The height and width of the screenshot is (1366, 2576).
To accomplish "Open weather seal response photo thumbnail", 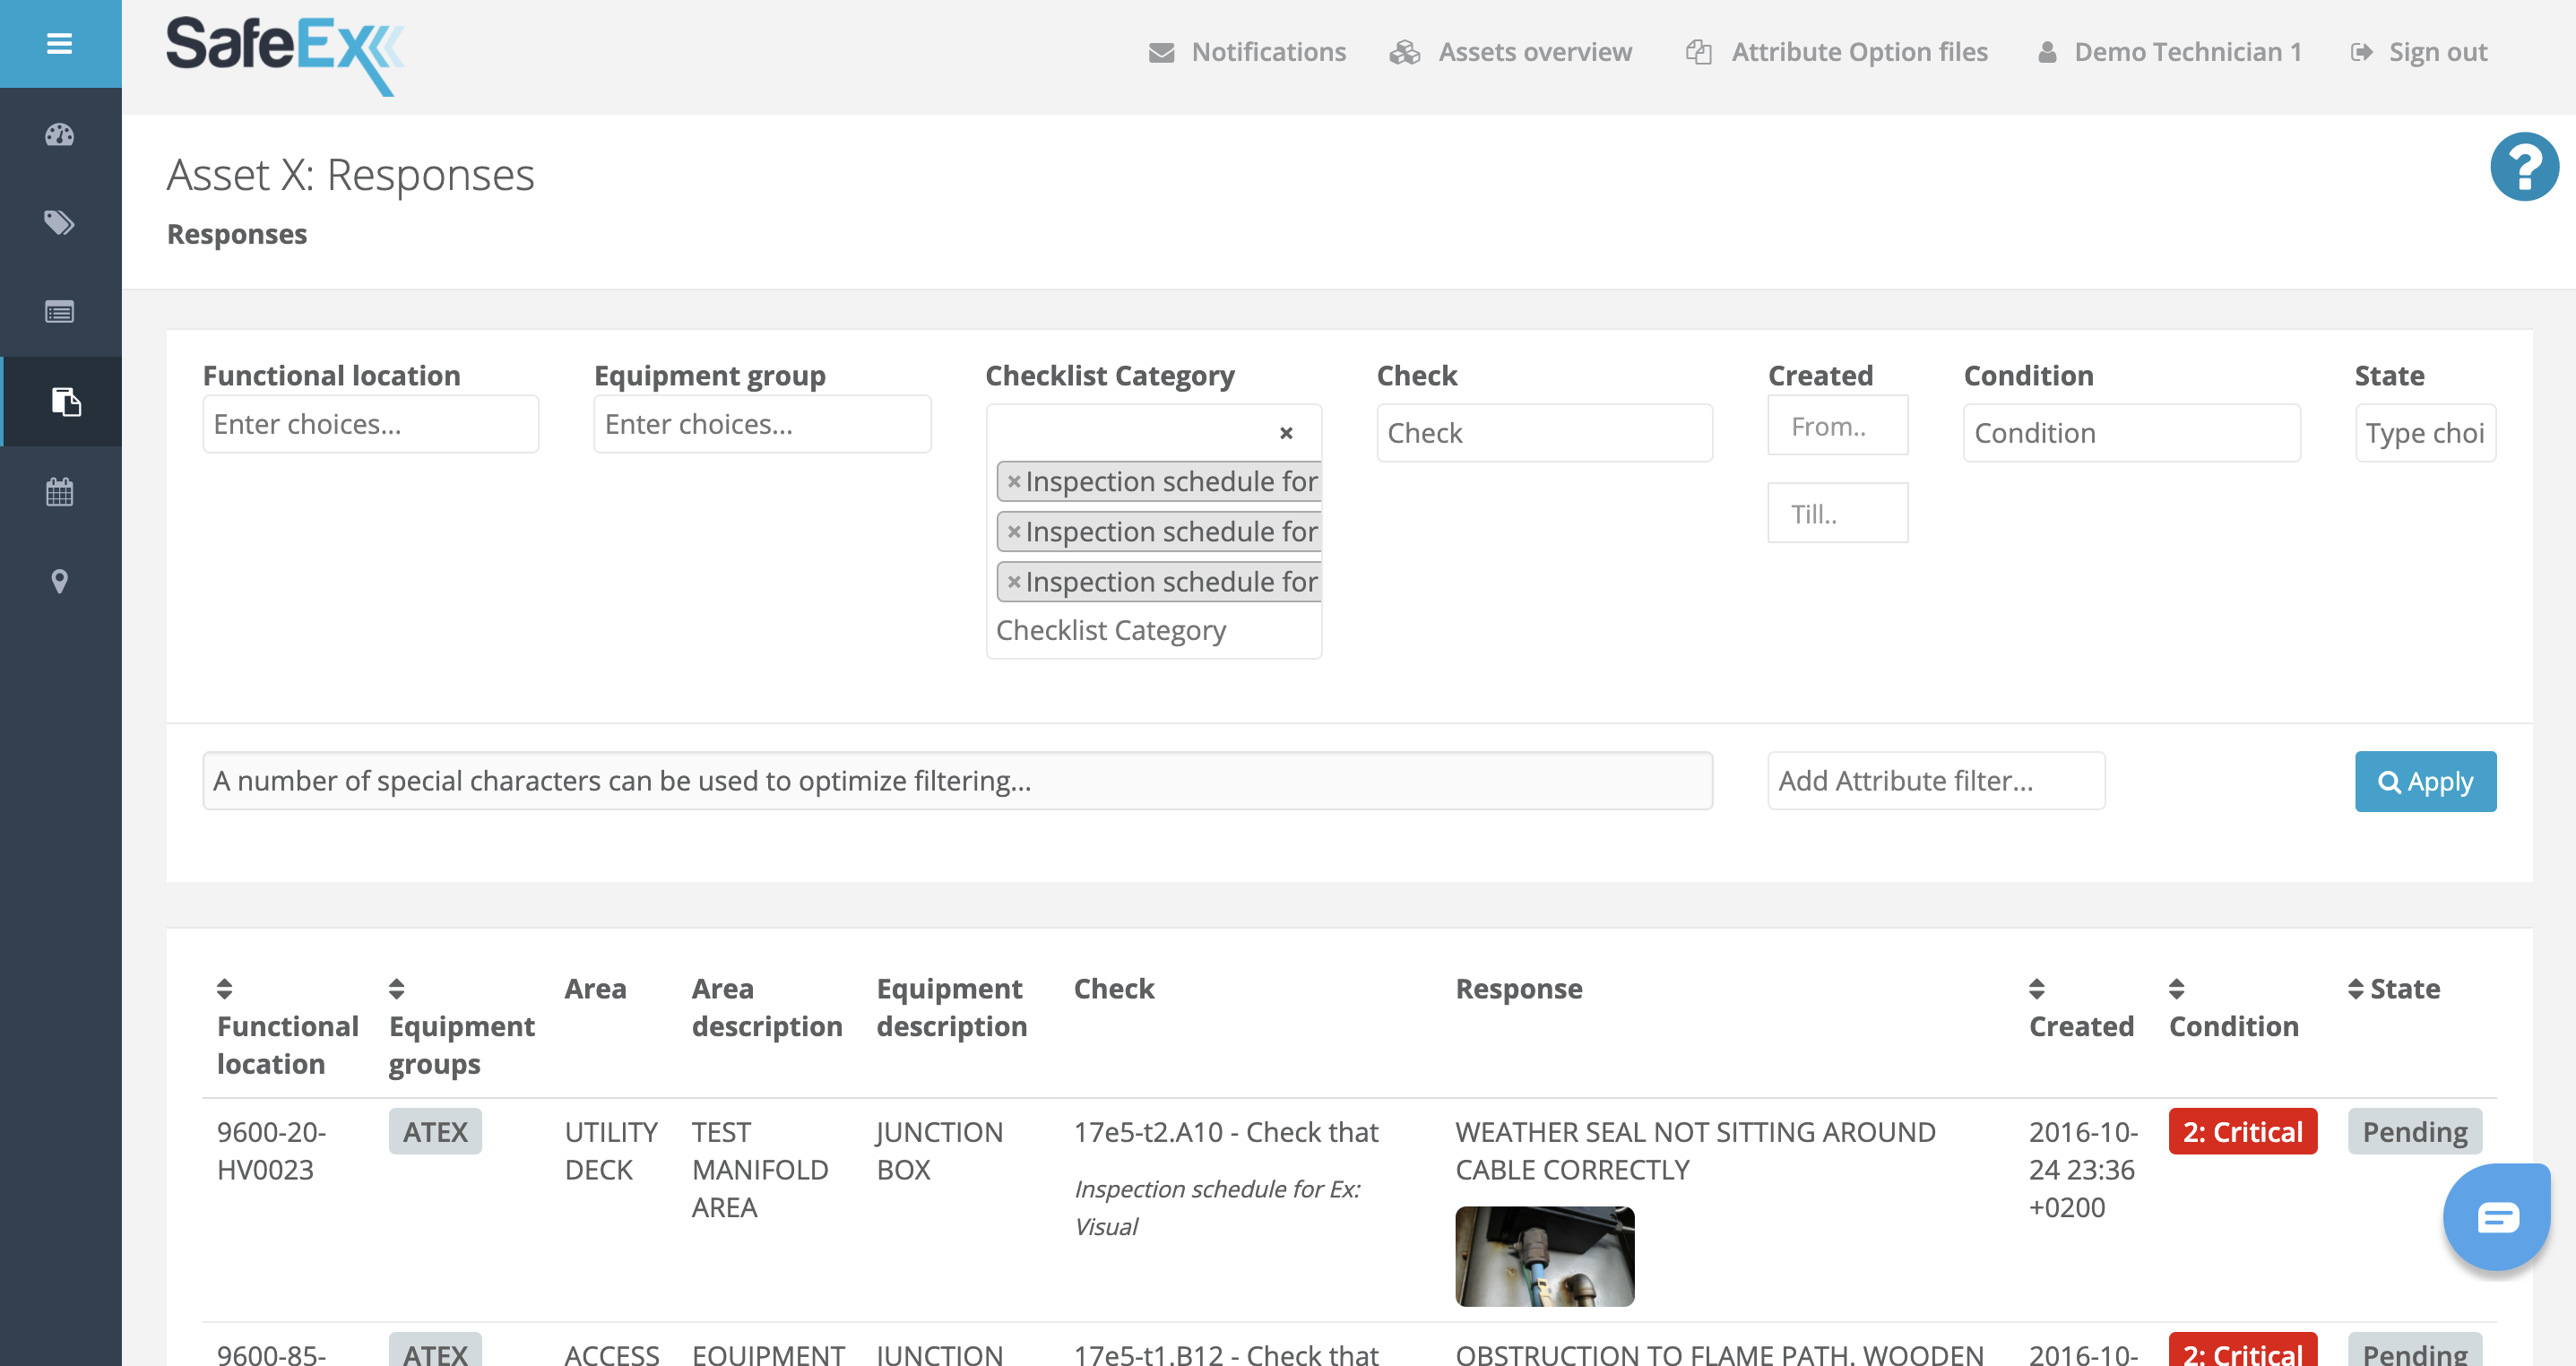I will coord(1544,1256).
